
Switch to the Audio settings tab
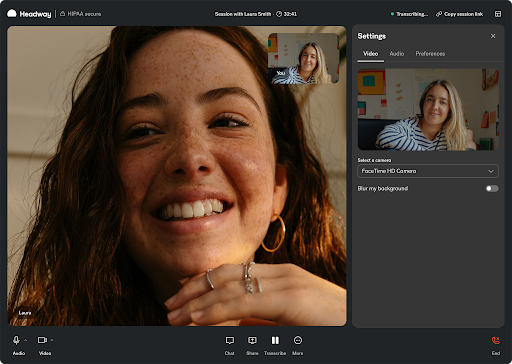click(x=397, y=54)
